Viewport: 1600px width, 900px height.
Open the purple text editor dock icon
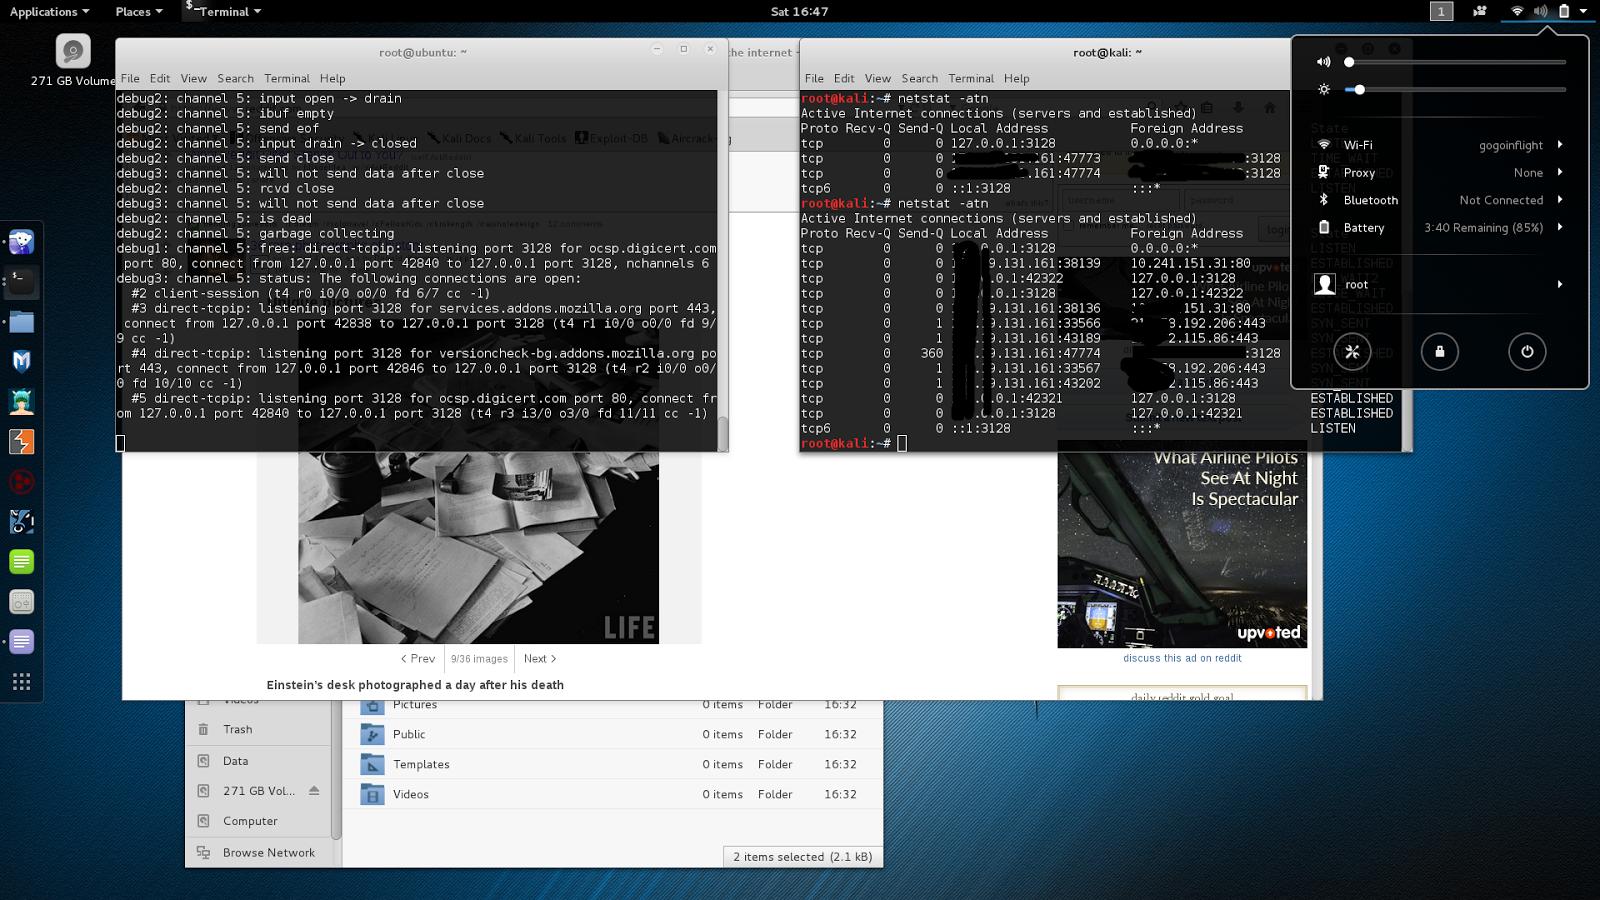(x=22, y=642)
